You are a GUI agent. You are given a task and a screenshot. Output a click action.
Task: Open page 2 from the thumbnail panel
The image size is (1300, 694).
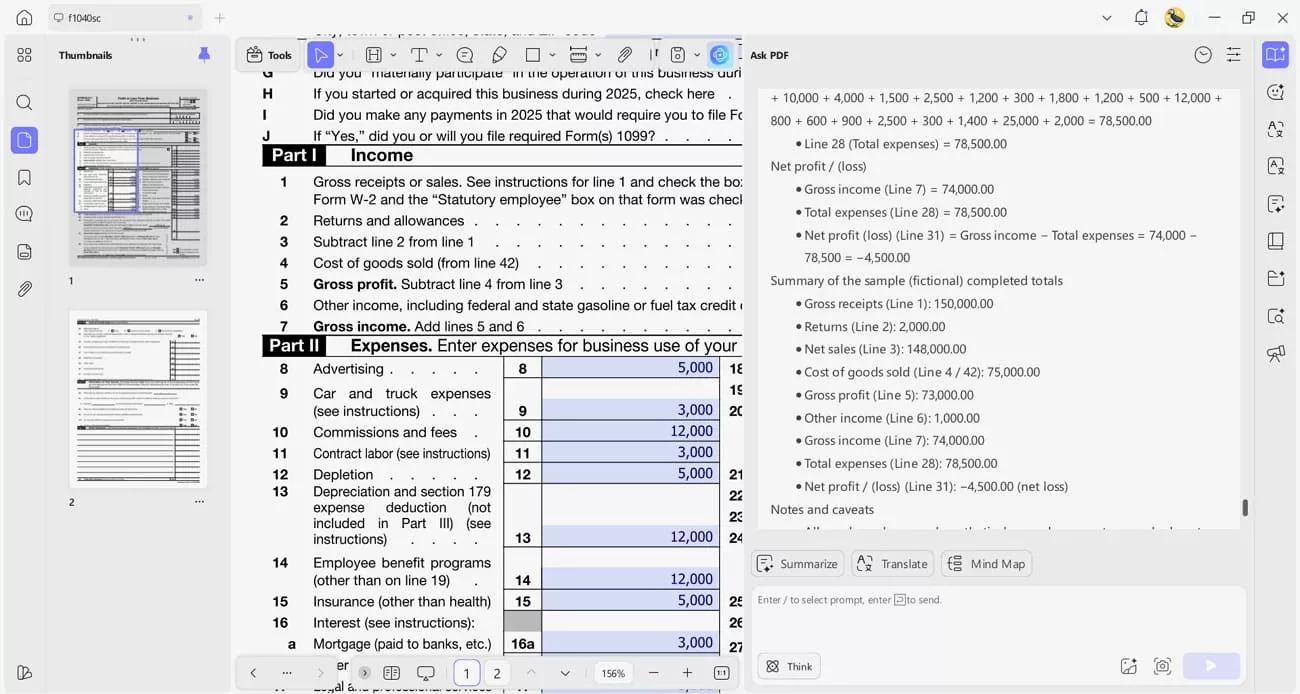click(x=137, y=398)
